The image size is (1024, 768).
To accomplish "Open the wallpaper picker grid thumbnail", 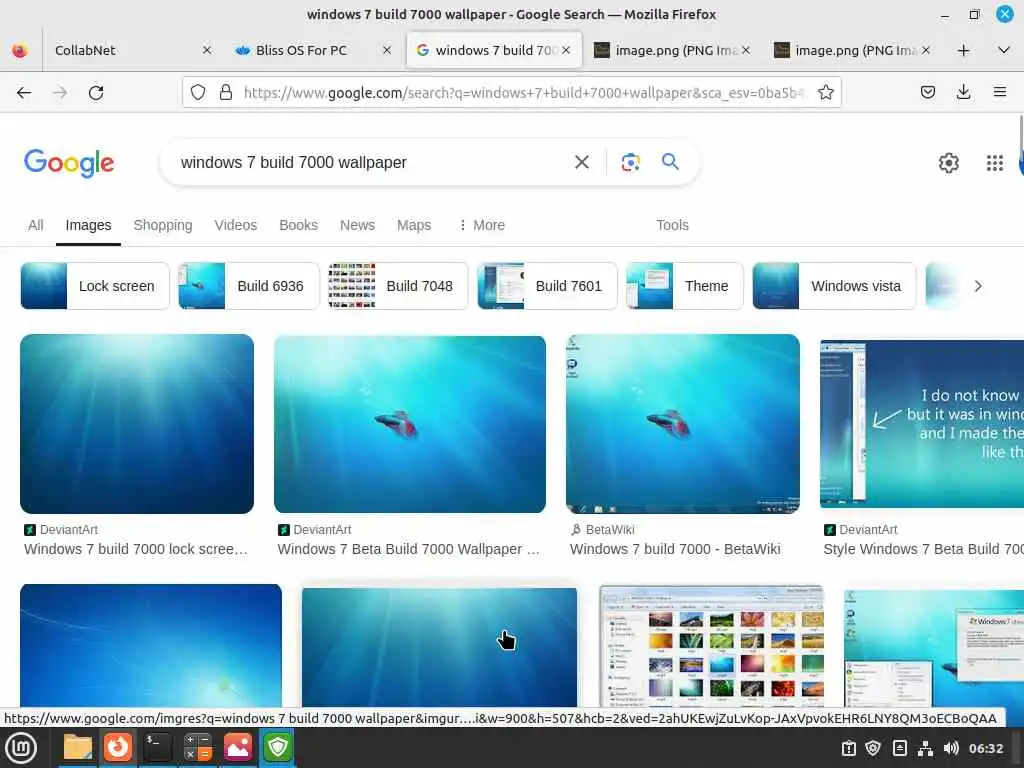I will point(711,647).
